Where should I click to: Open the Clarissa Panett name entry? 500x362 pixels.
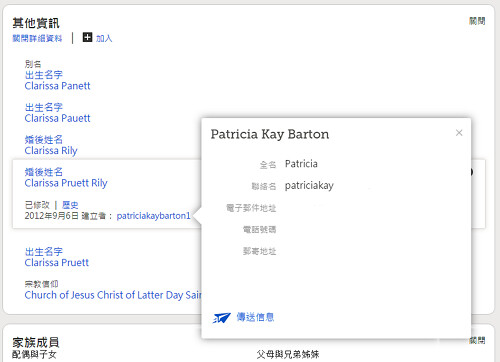[57, 86]
